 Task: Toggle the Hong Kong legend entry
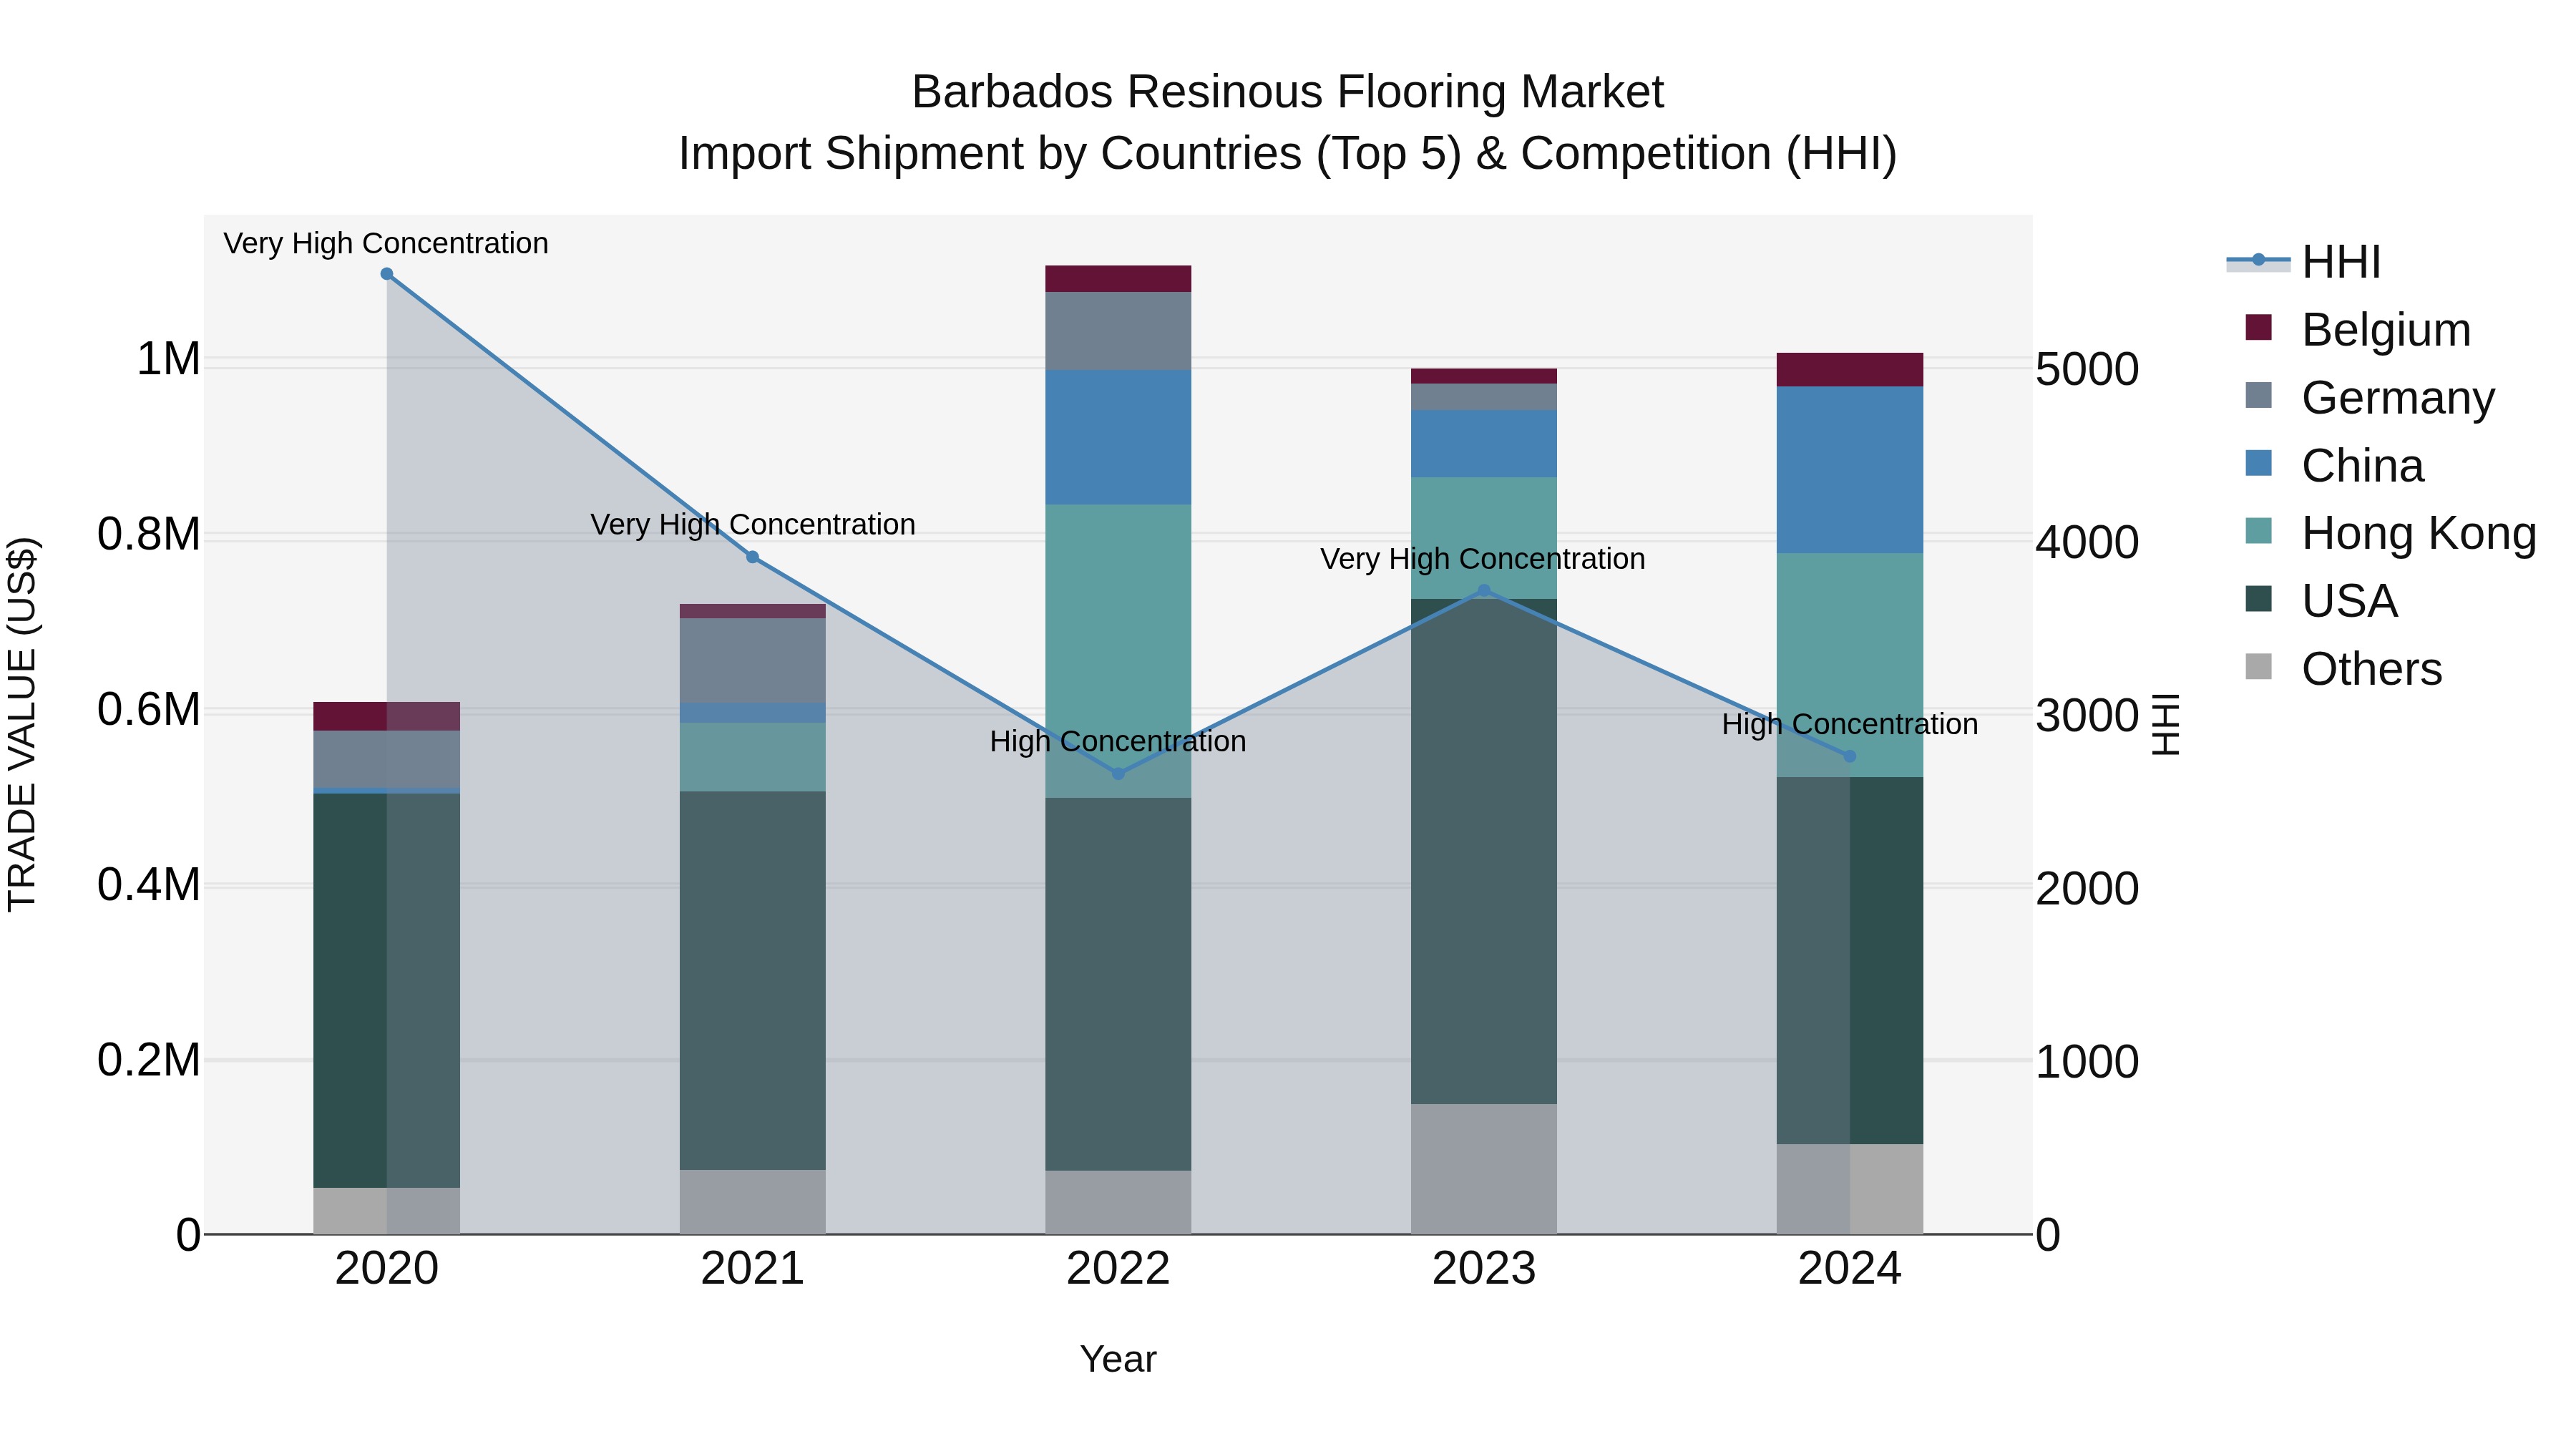(x=2391, y=533)
